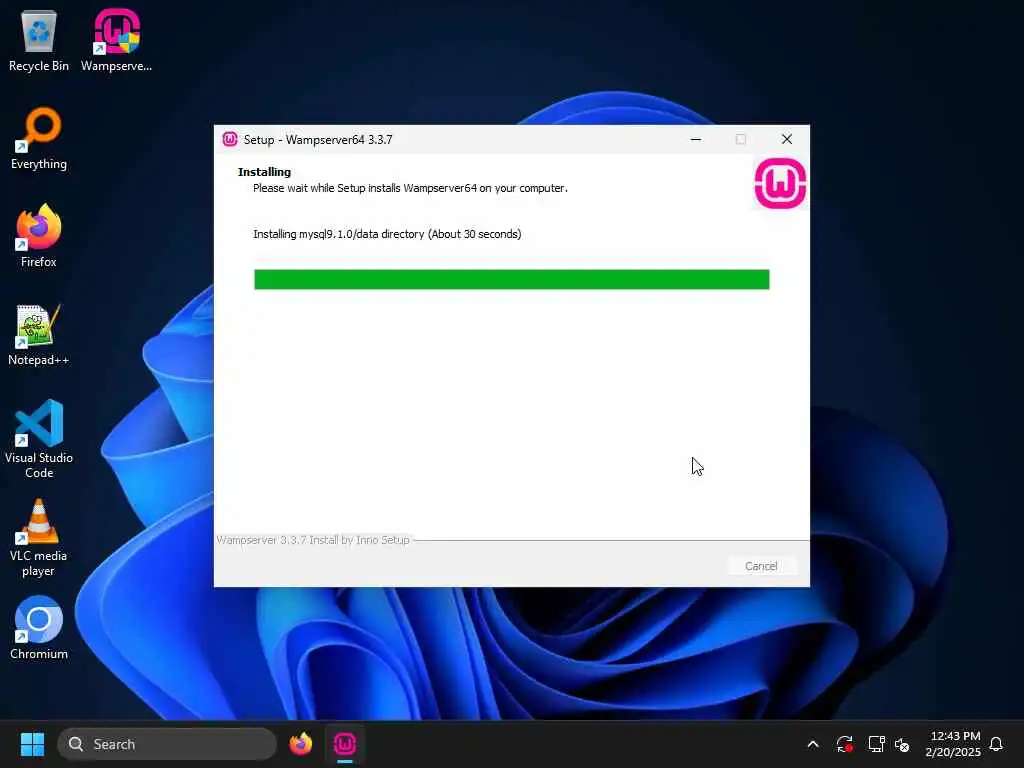The height and width of the screenshot is (768, 1024).
Task: Open the network status tray icon
Action: (876, 744)
